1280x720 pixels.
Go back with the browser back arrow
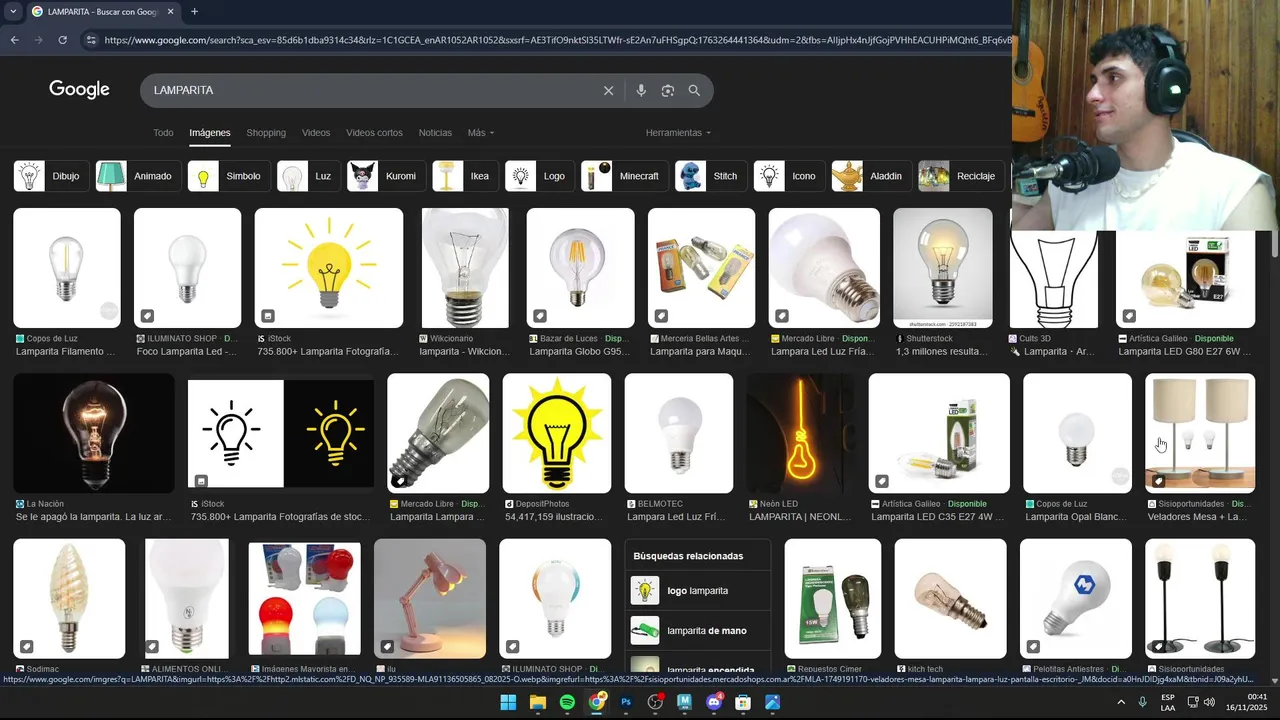click(x=14, y=40)
